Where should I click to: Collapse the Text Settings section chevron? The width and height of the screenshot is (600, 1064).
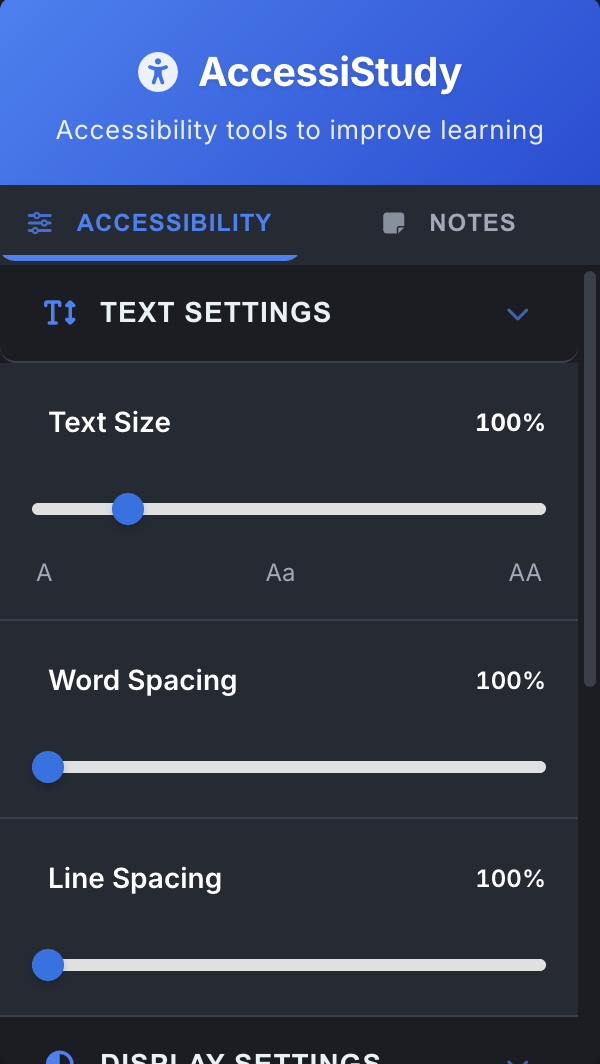[x=517, y=314]
